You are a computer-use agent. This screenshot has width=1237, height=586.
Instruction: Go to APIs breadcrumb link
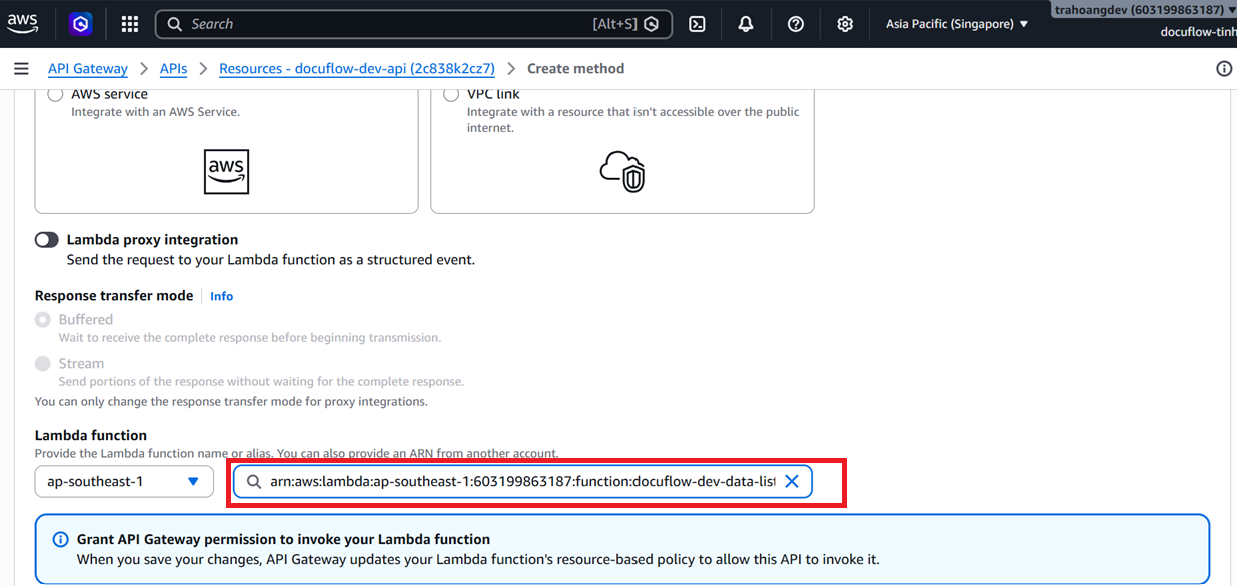pyautogui.click(x=174, y=68)
